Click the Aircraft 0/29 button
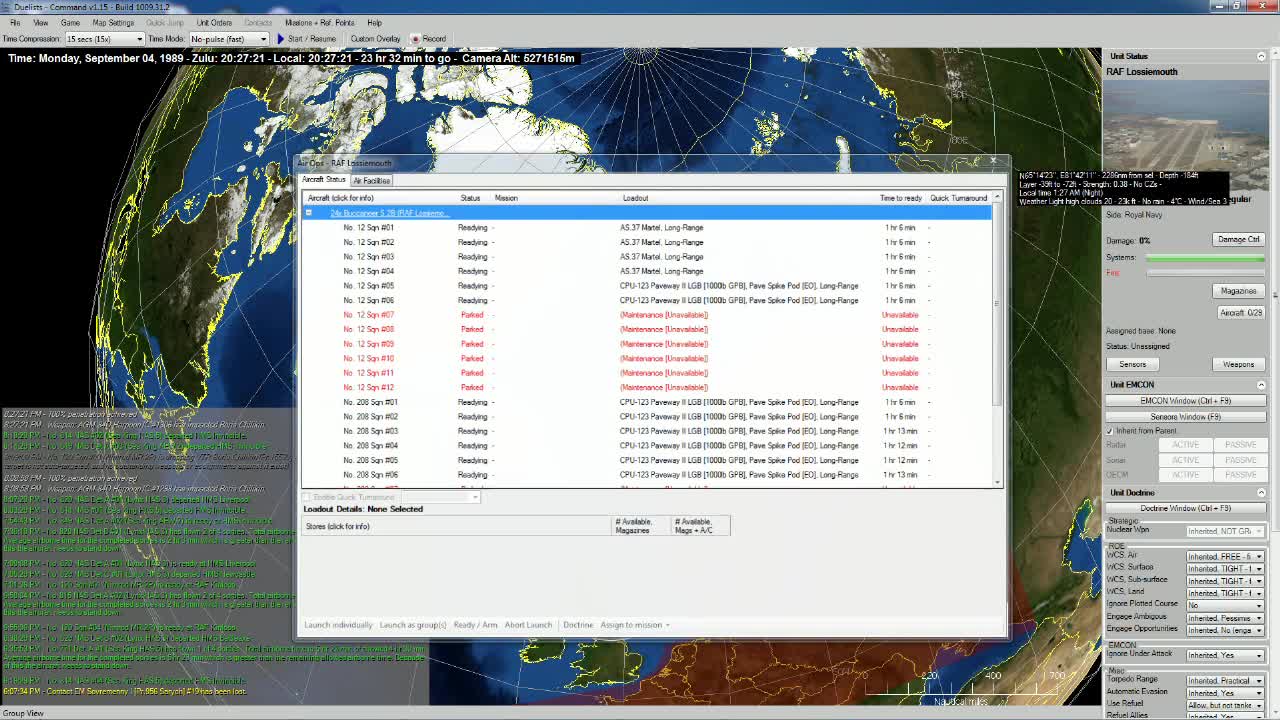Screen dimensions: 1280x720 pyautogui.click(x=1240, y=313)
